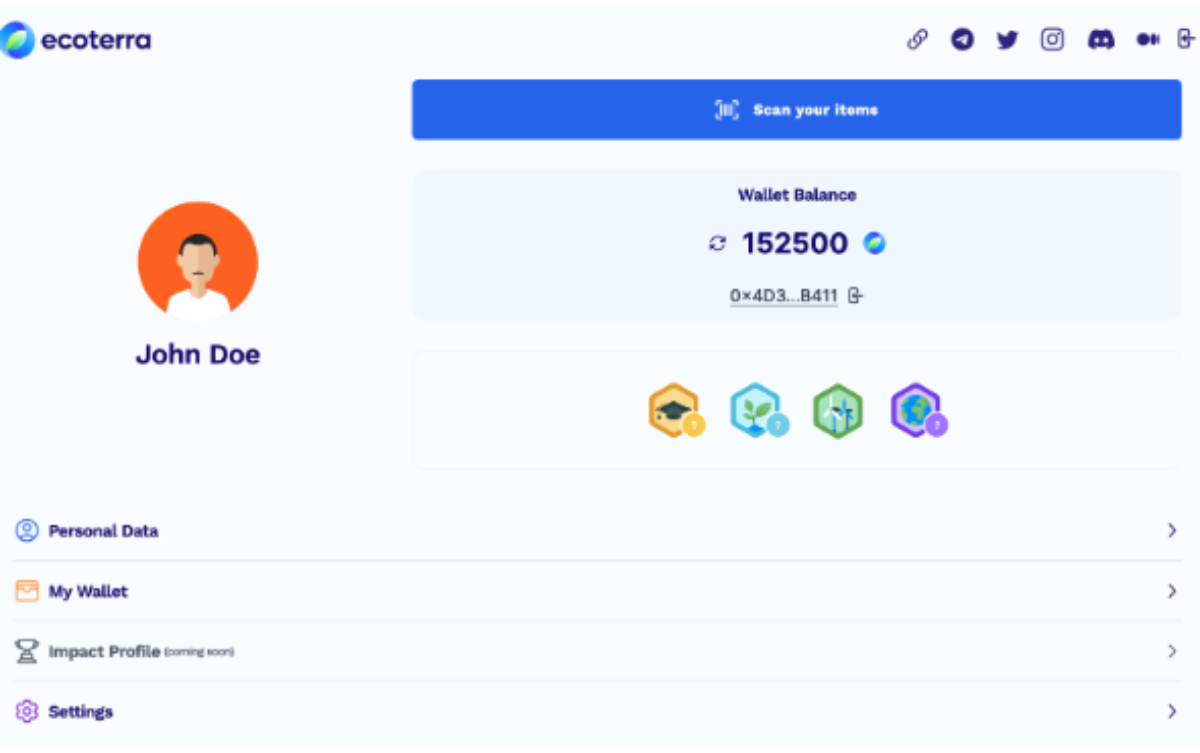Viewport: 1200px width, 753px height.
Task: Click the globe earth badge
Action: click(x=916, y=410)
